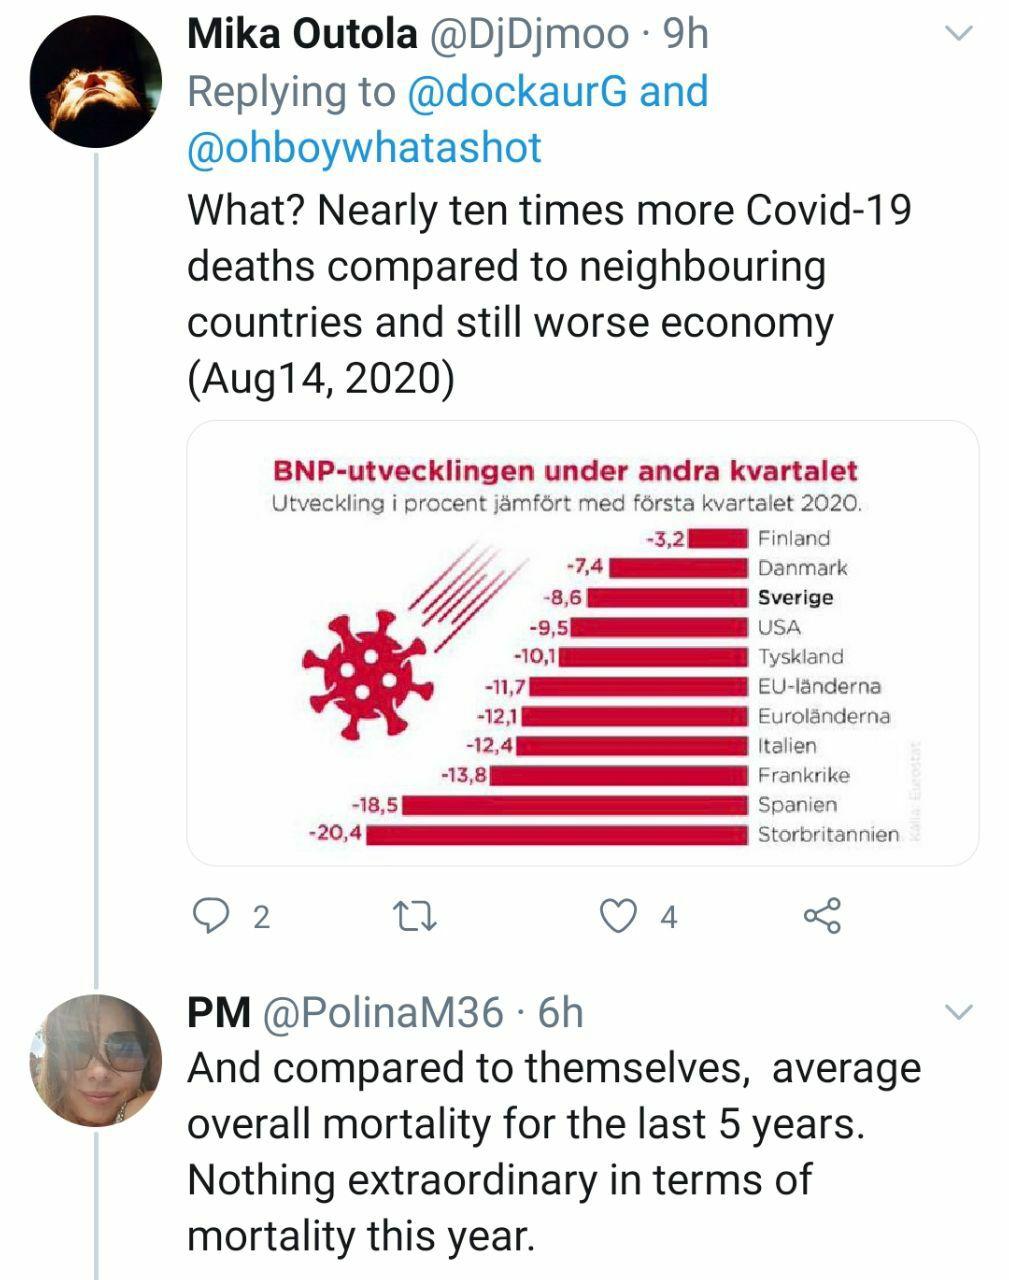1009x1280 pixels.
Task: Open PM's reply tweet text
Action: coord(552,1152)
